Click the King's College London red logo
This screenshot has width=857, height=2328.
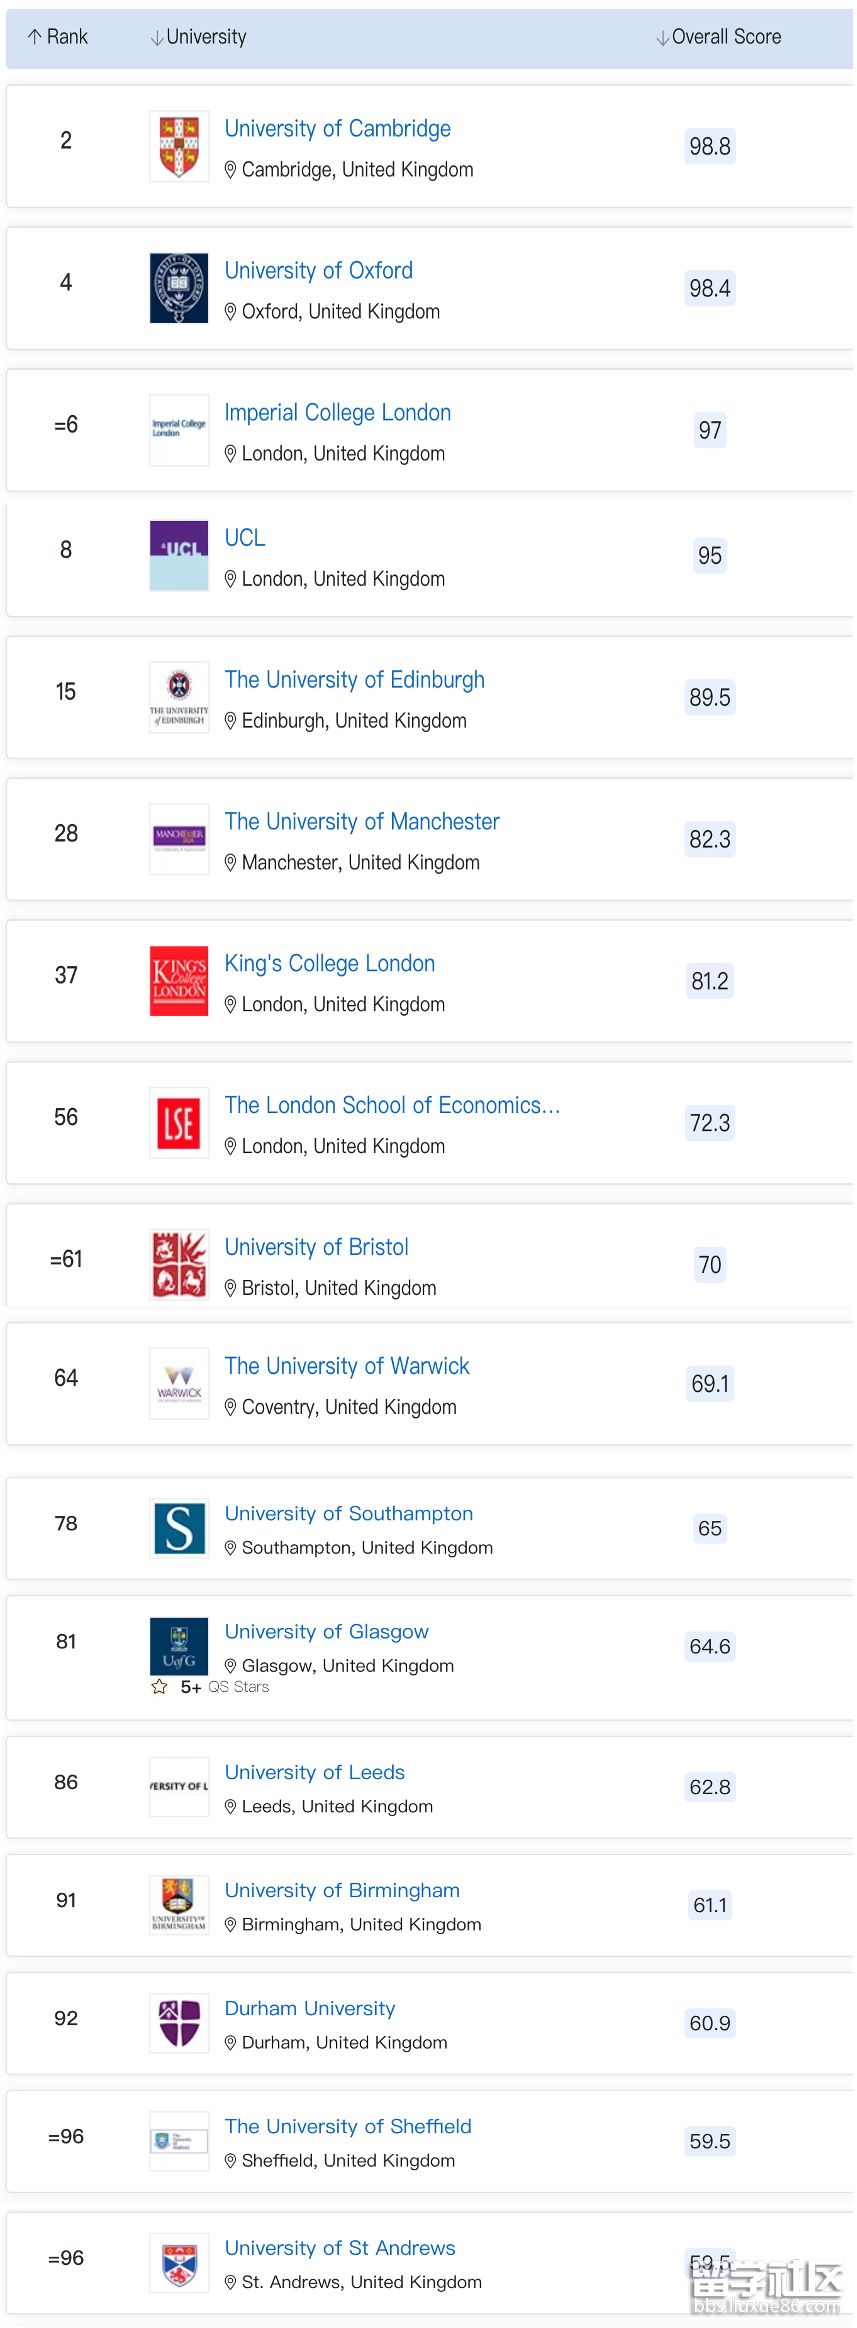click(179, 981)
